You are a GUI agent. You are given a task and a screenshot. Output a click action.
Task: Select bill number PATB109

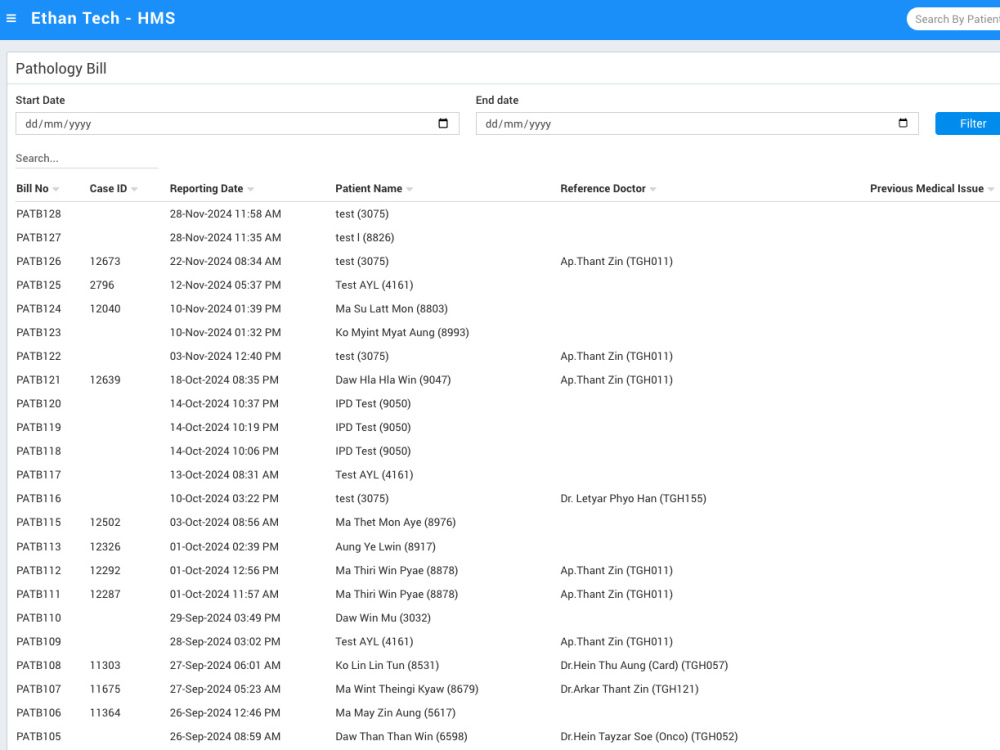click(x=38, y=642)
